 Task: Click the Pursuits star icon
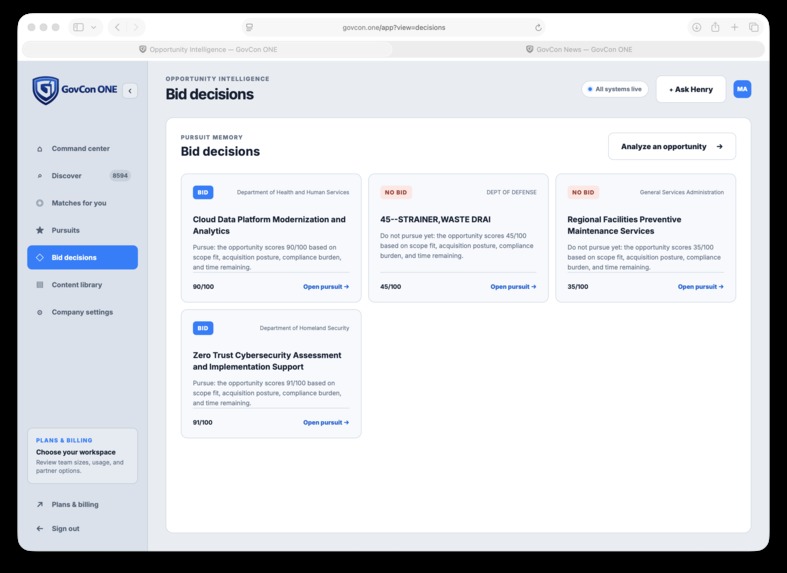tap(40, 230)
